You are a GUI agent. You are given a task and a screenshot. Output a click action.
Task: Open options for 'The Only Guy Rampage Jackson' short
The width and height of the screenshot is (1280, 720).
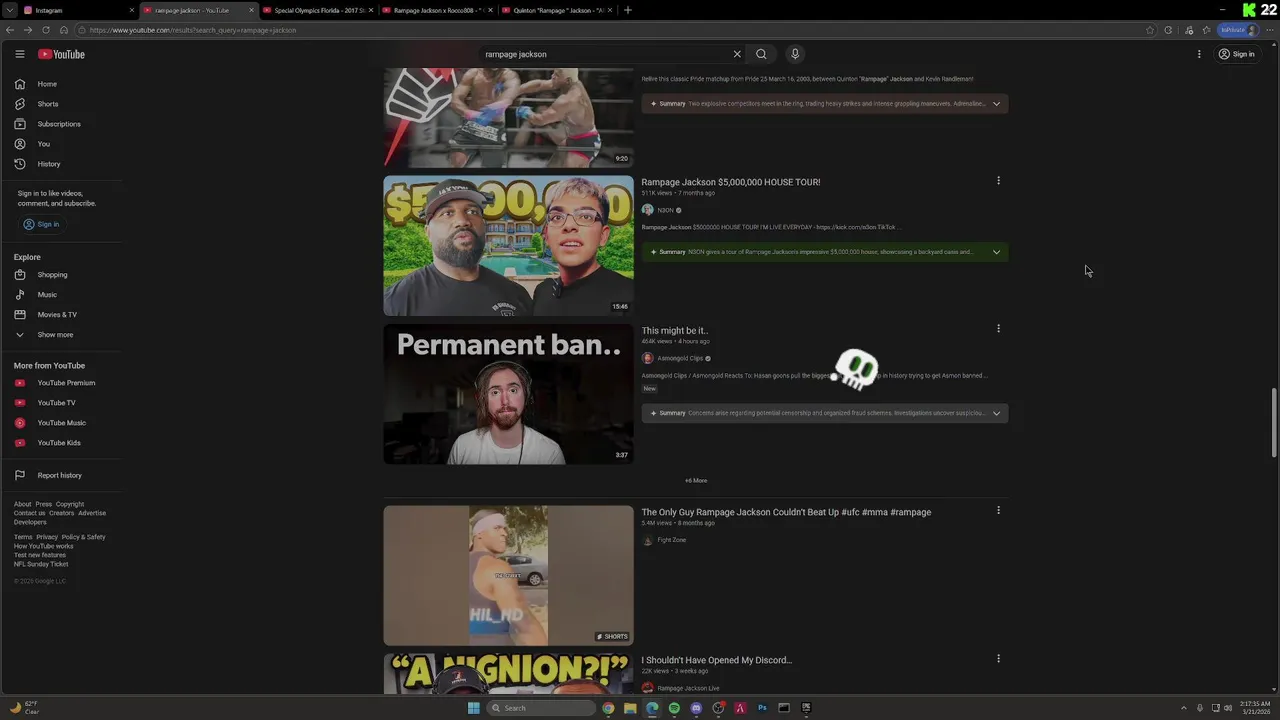click(x=998, y=511)
